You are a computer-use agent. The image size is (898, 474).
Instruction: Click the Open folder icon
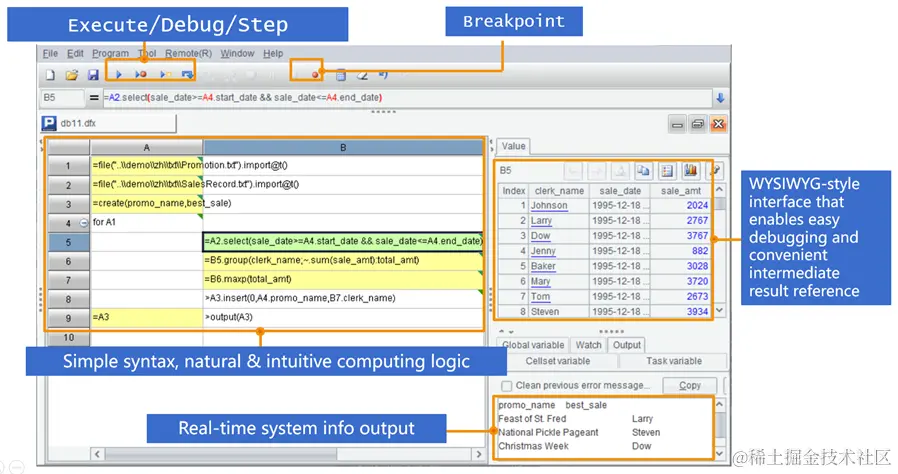coord(72,74)
